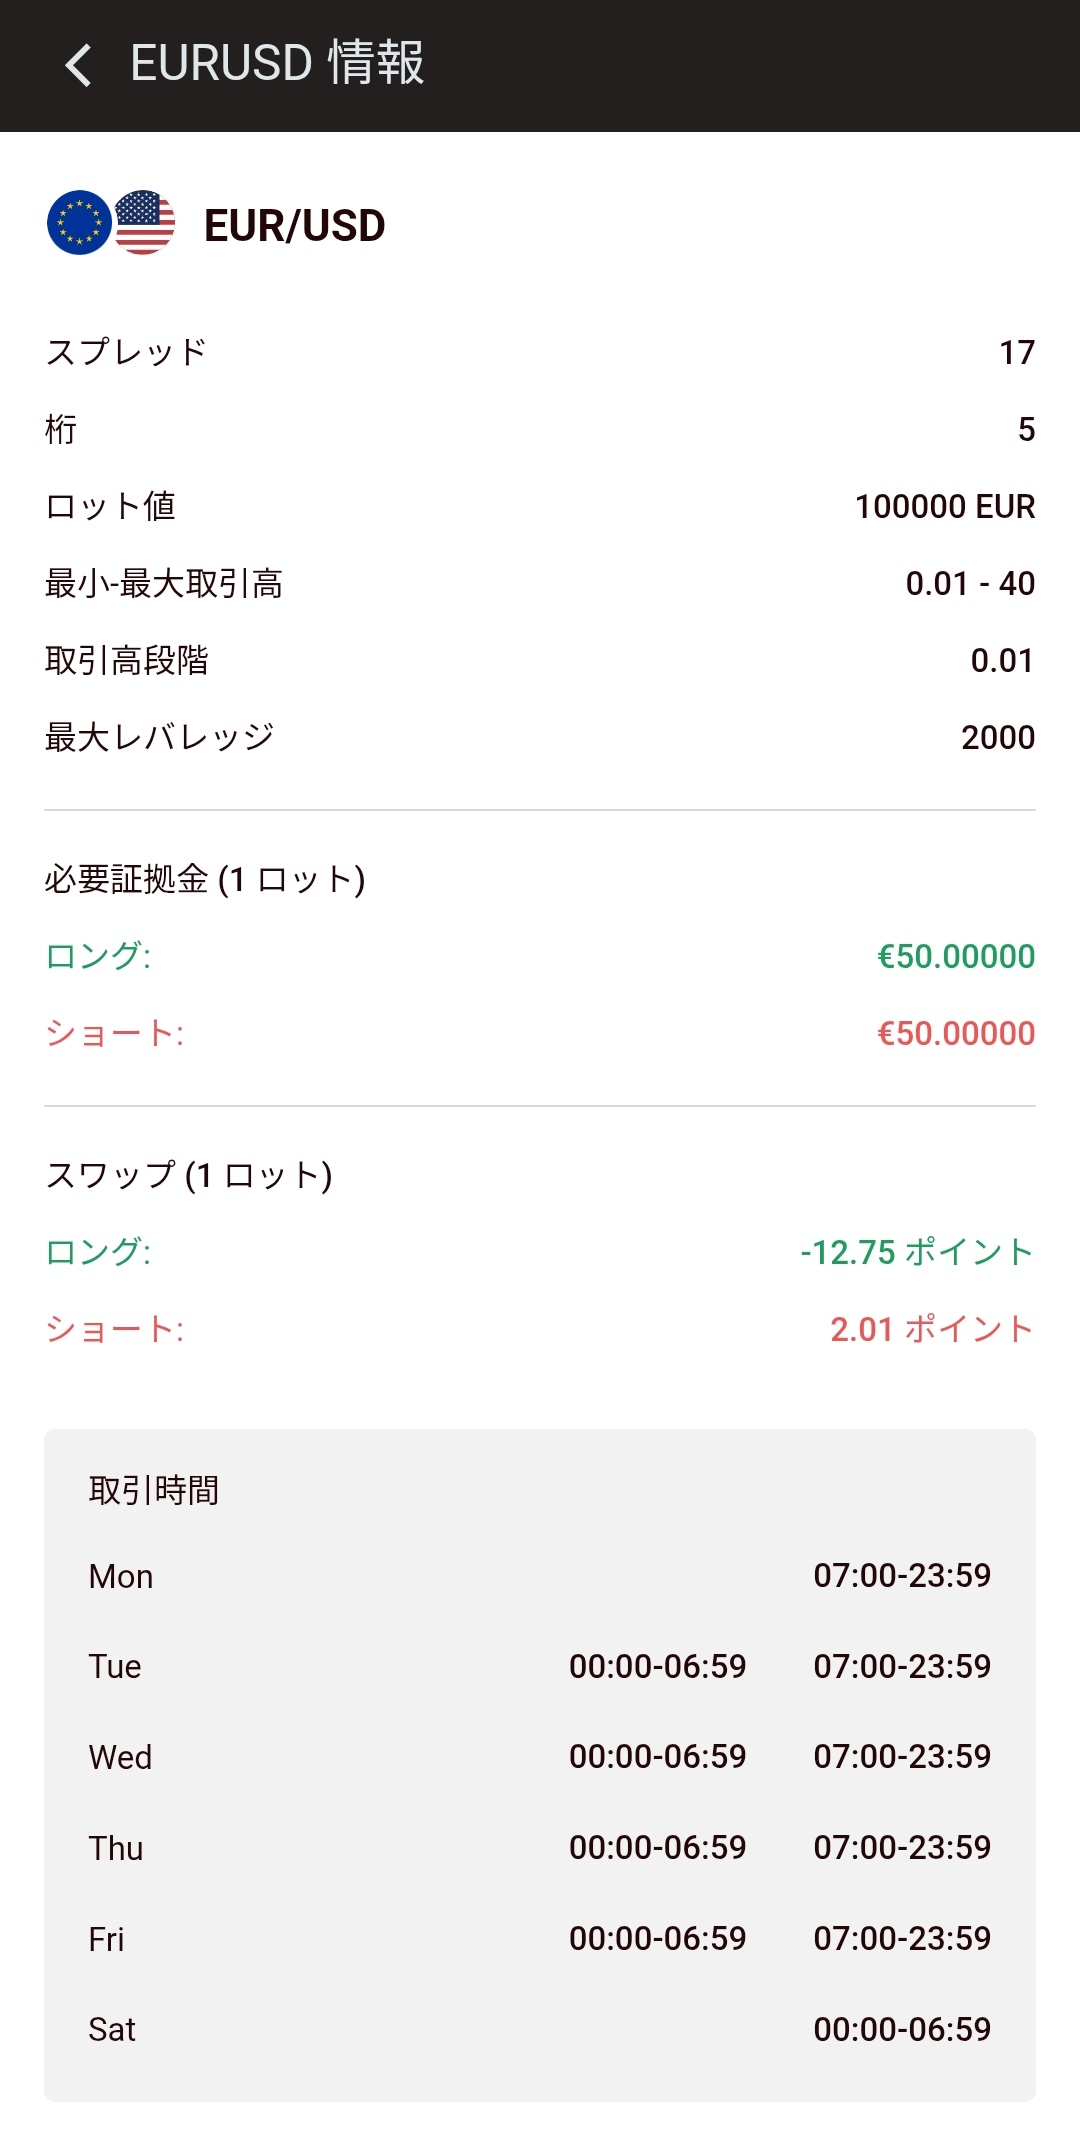Tap the short swap 2.01 ポイント
The image size is (1080, 2130).
[x=931, y=1329]
